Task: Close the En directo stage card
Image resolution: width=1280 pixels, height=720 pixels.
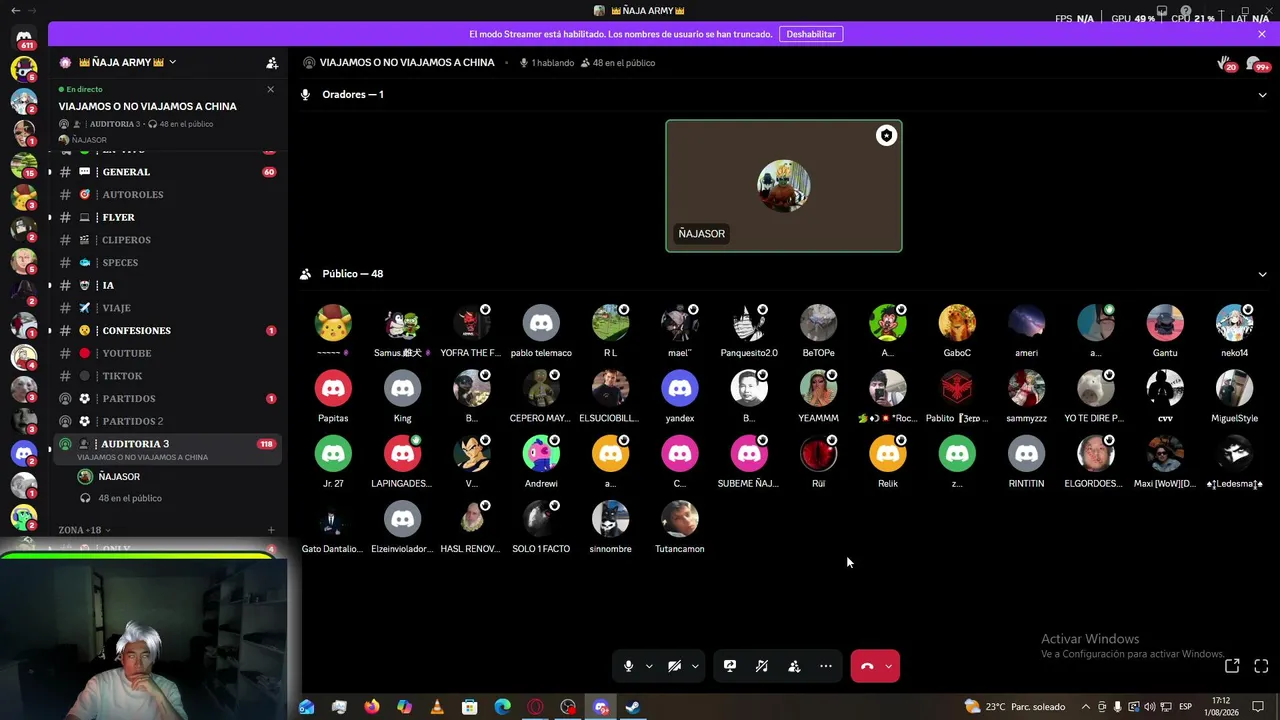Action: pos(270,89)
